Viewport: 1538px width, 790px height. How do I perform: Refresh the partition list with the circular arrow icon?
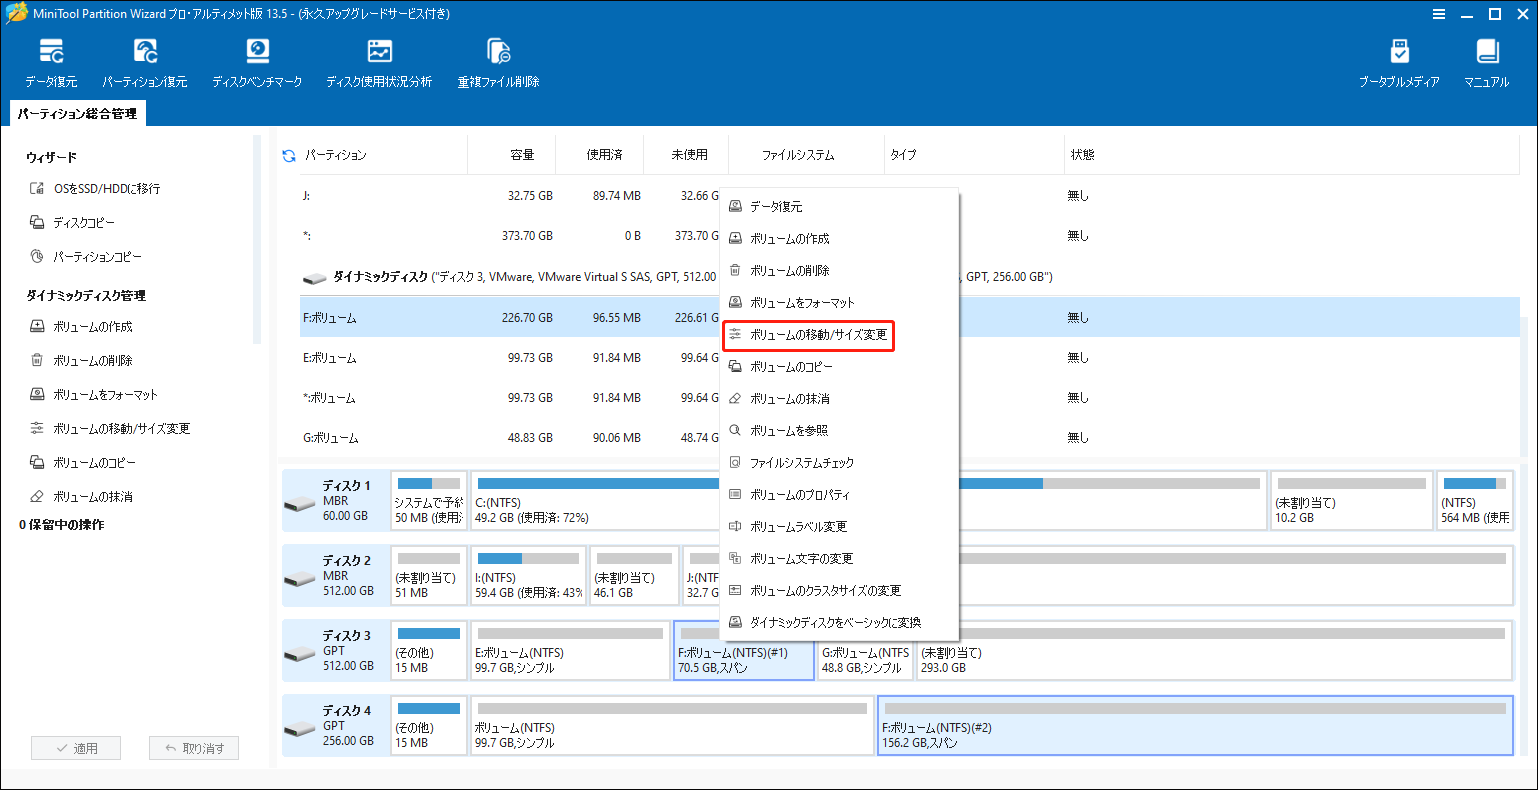[289, 154]
